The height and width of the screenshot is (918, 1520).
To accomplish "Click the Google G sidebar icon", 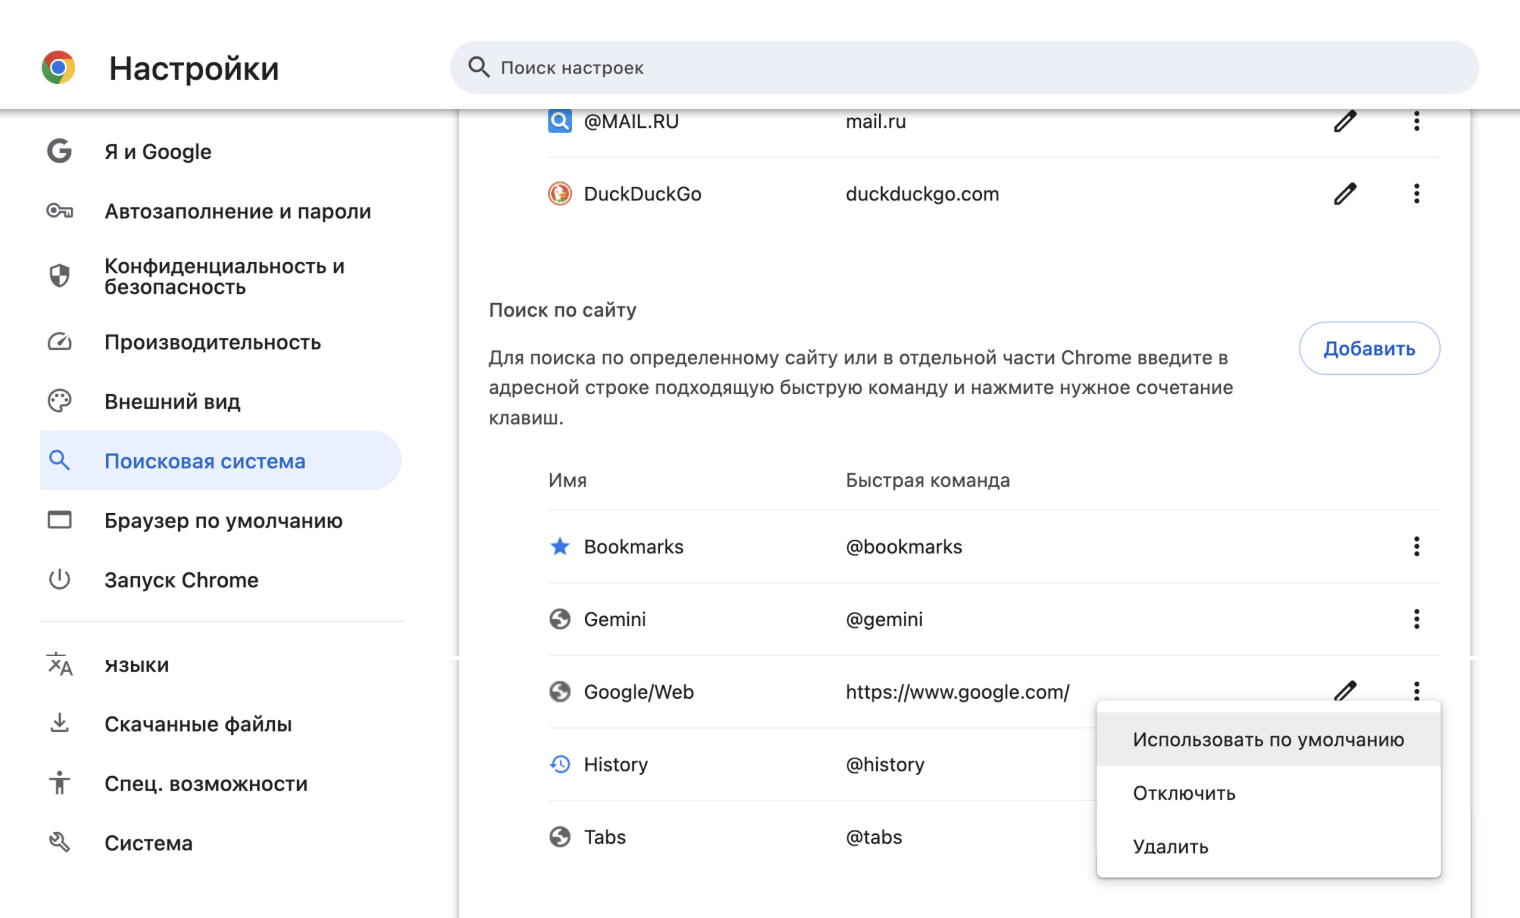I will [x=59, y=151].
